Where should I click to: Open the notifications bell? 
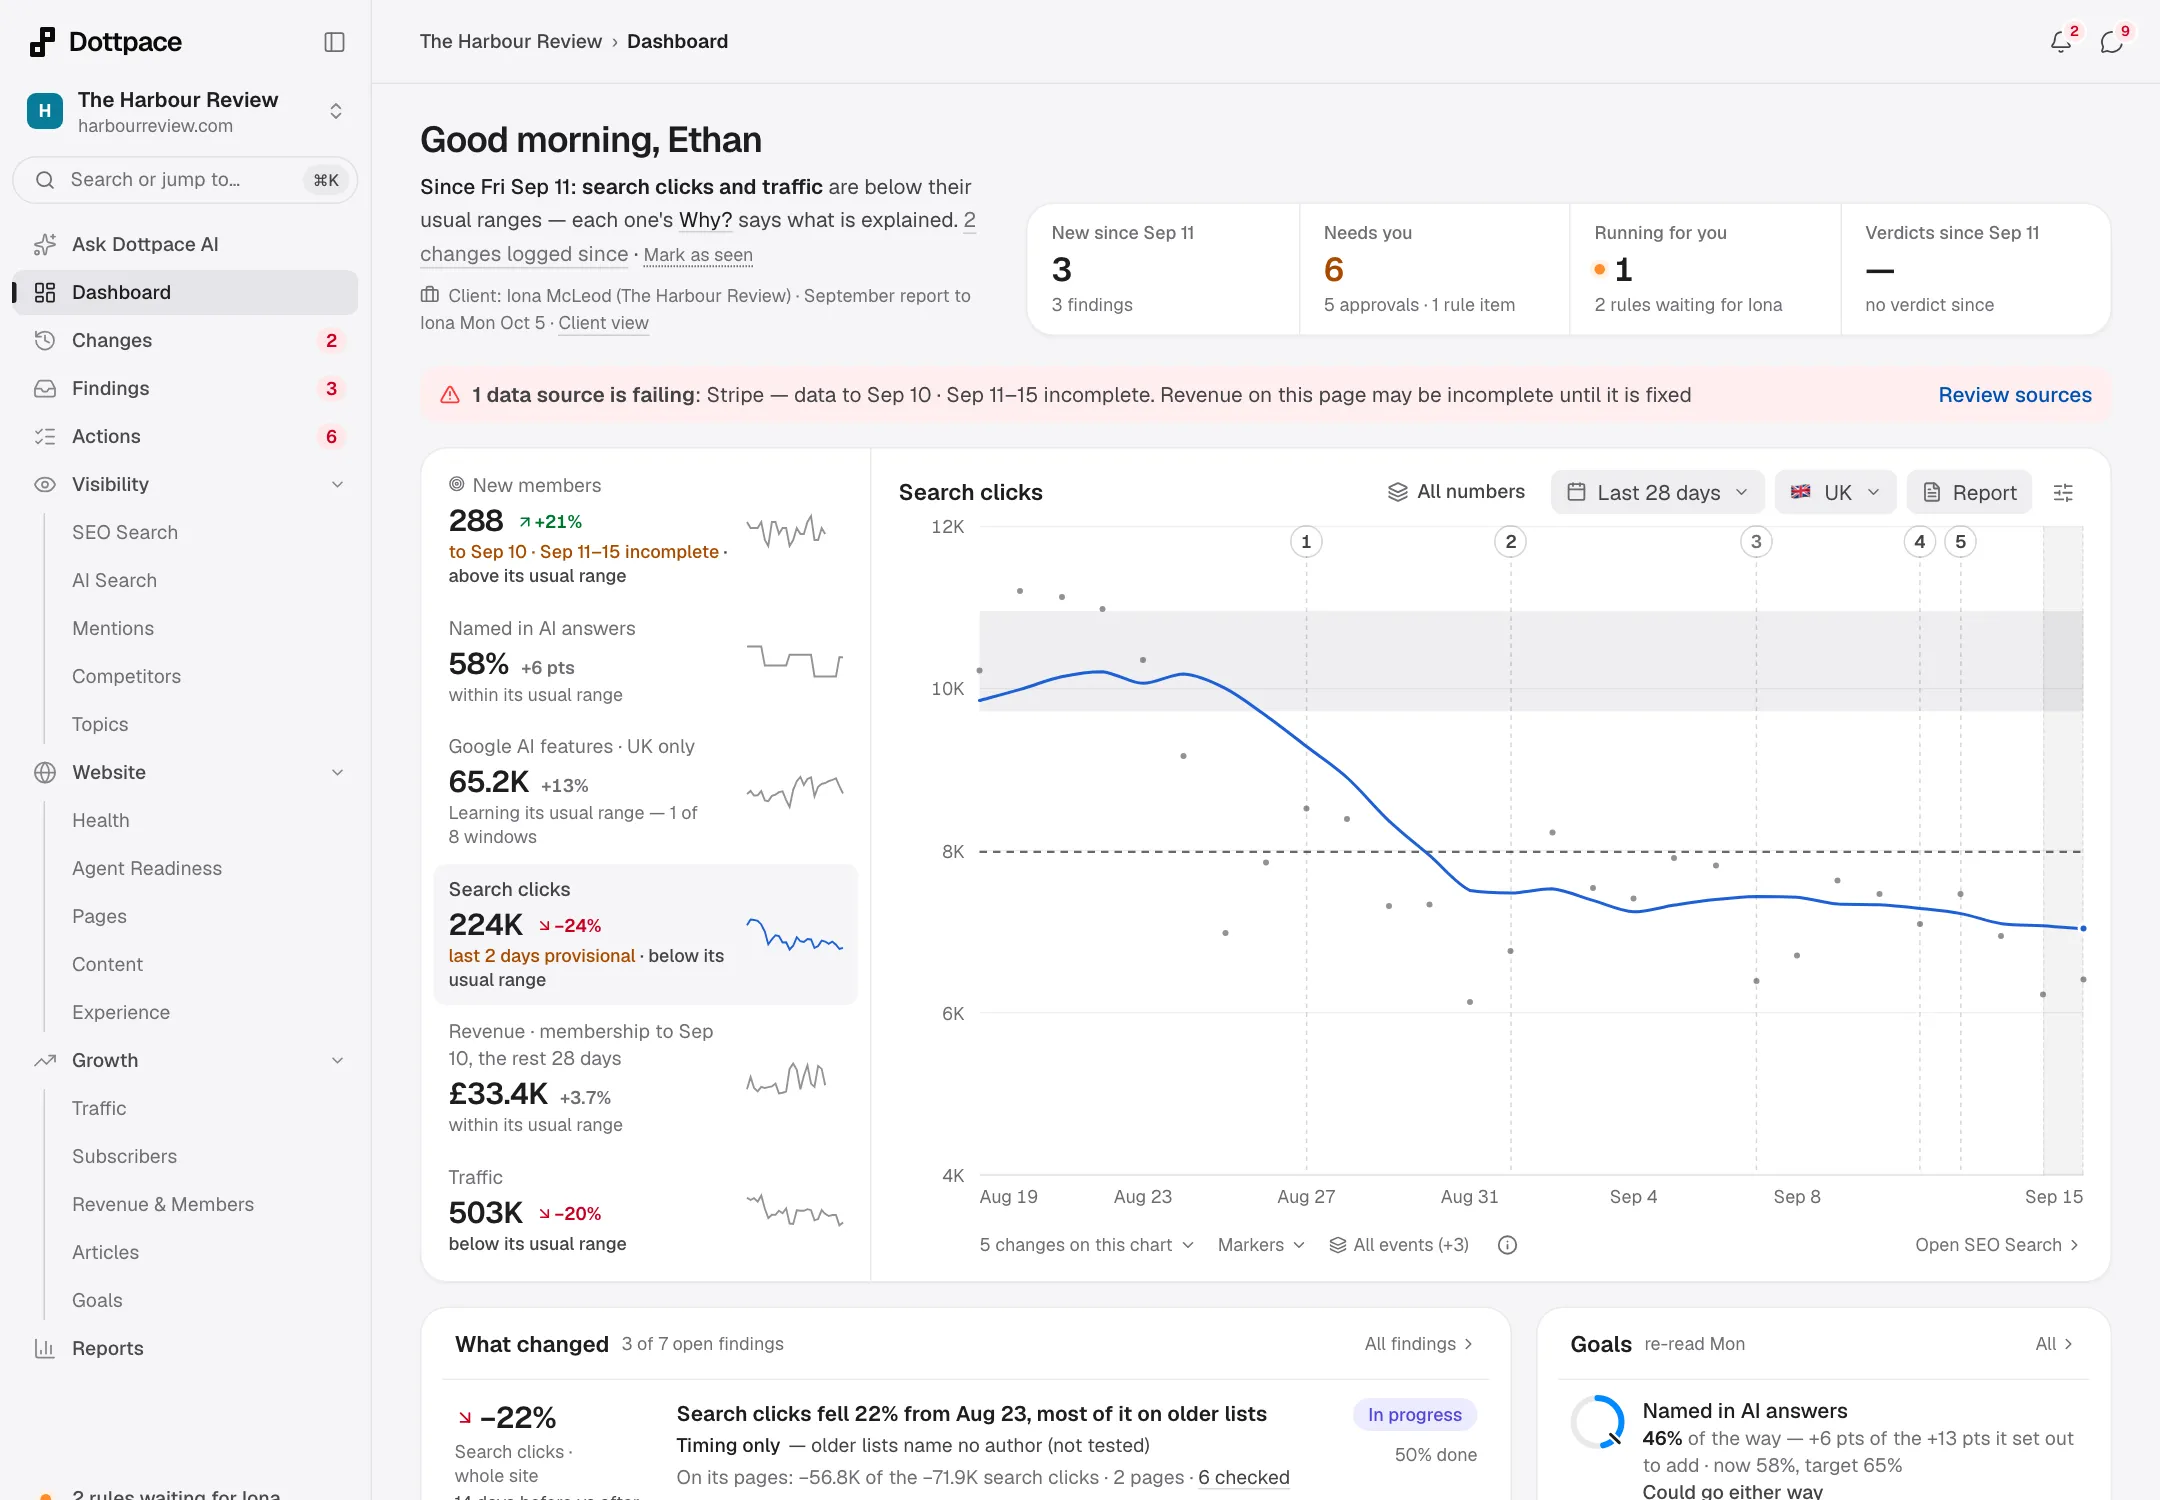[x=2061, y=41]
